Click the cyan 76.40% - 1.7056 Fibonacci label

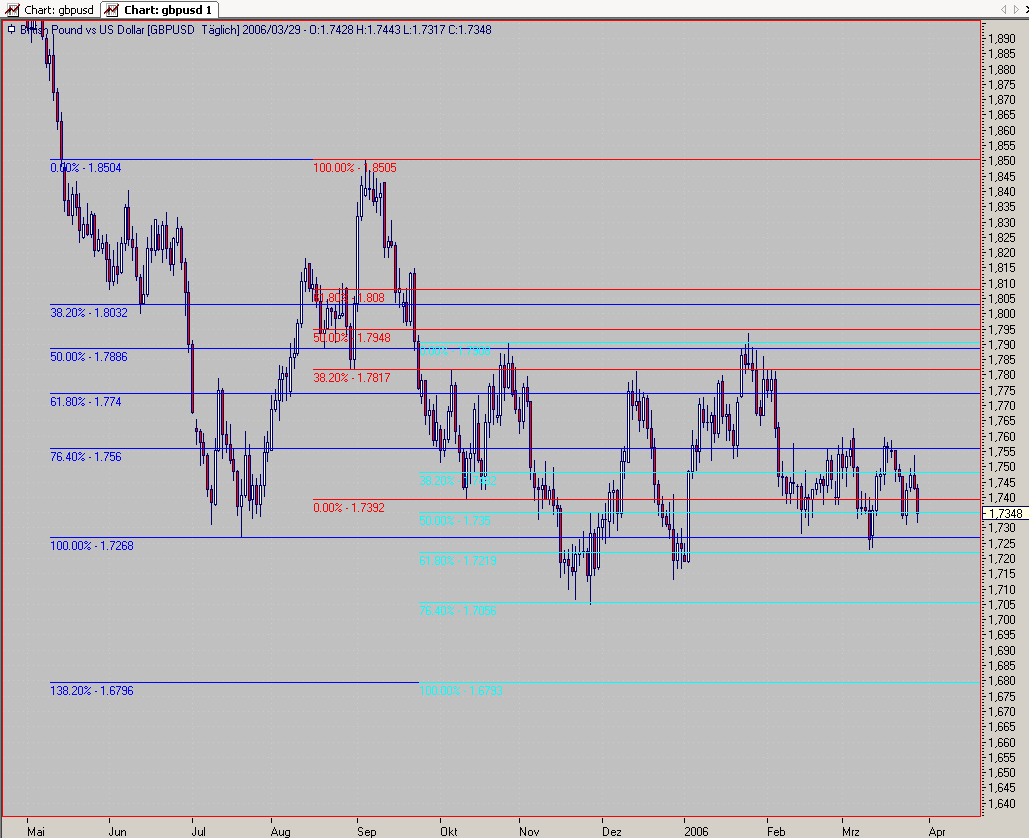click(x=457, y=611)
